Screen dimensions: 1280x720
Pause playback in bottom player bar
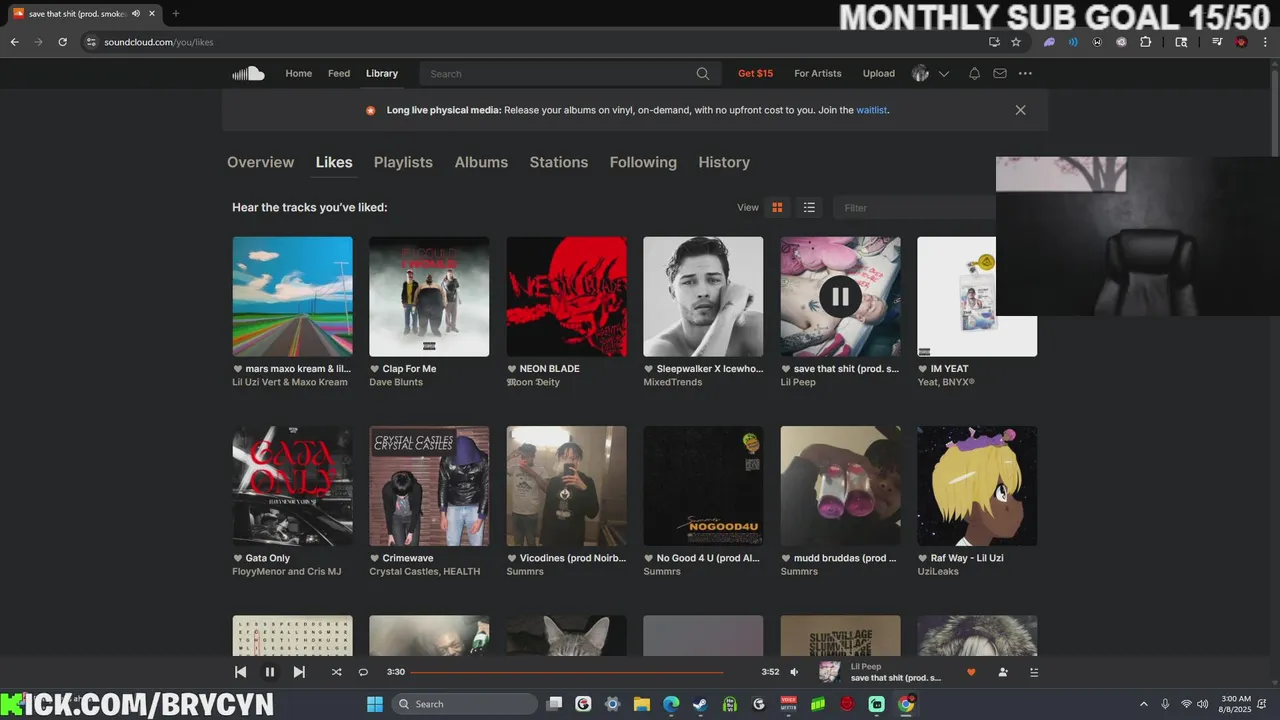[269, 672]
